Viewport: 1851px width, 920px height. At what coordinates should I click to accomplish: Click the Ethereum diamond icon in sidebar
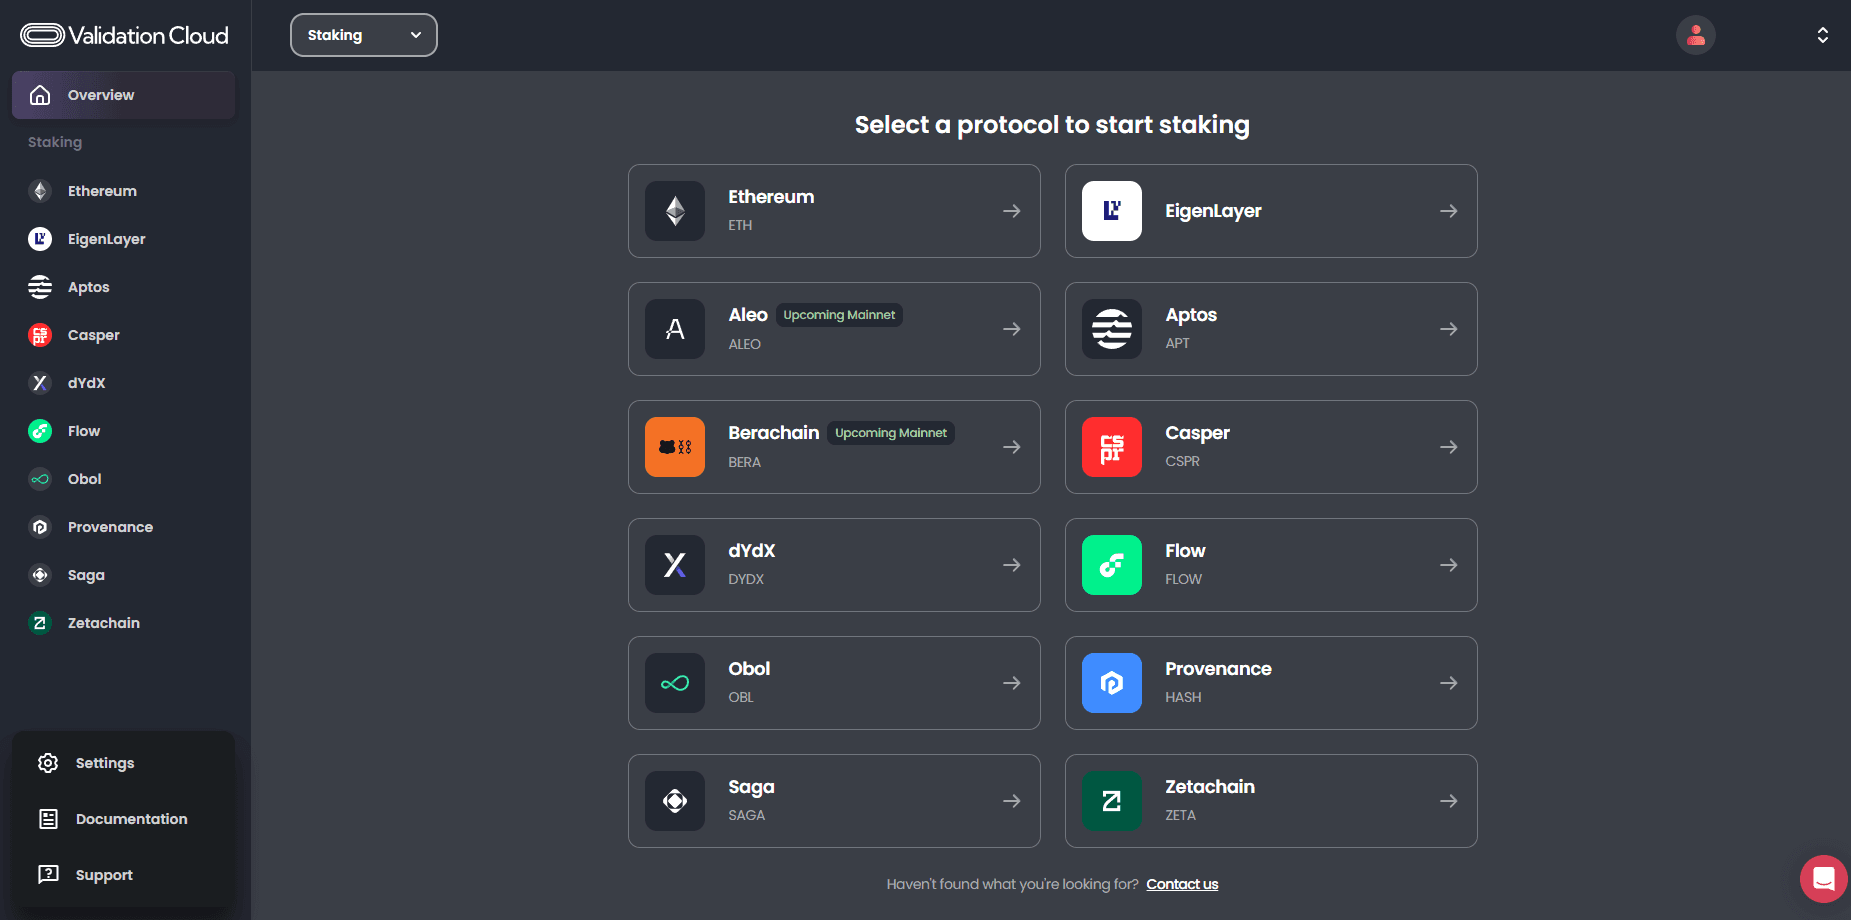(x=40, y=191)
